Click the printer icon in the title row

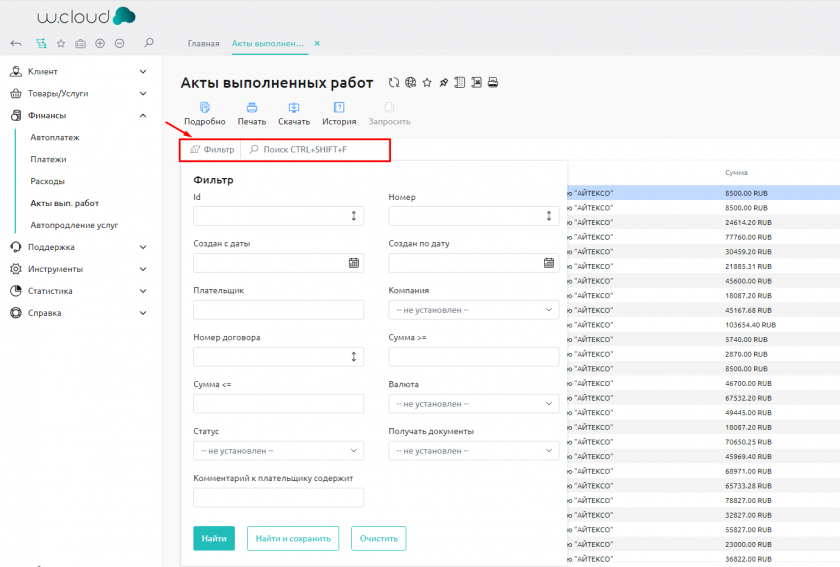coord(492,83)
